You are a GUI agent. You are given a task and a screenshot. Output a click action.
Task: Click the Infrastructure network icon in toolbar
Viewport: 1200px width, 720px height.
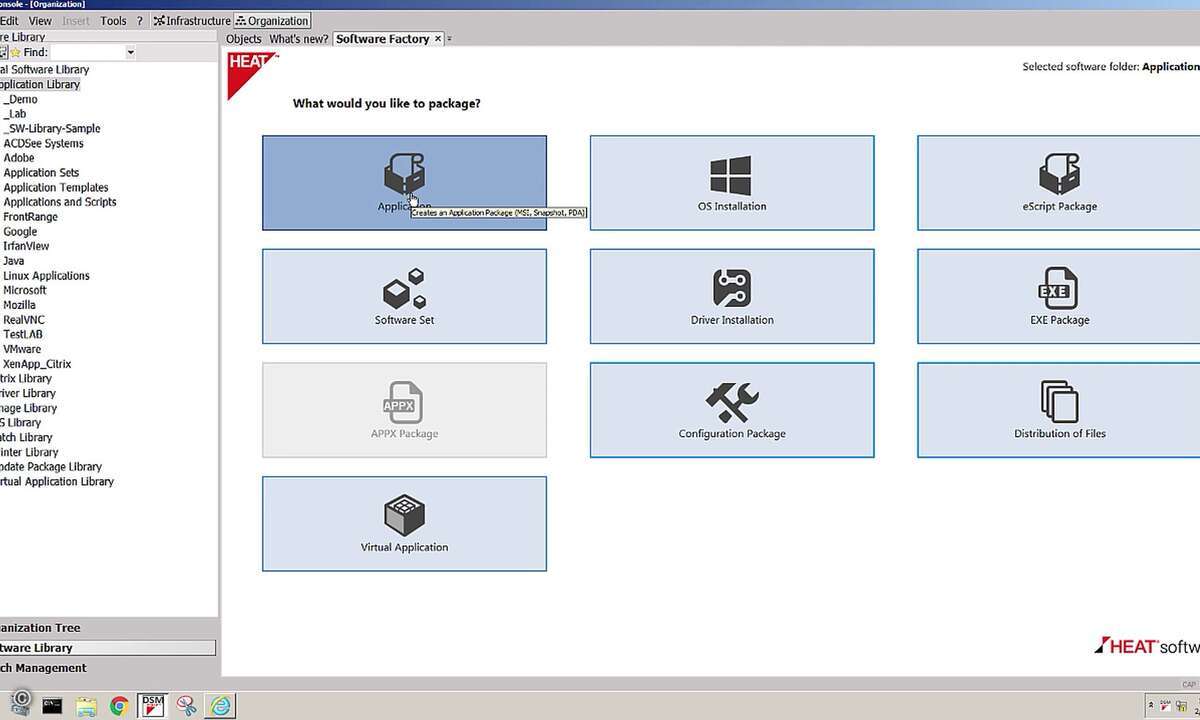point(158,21)
